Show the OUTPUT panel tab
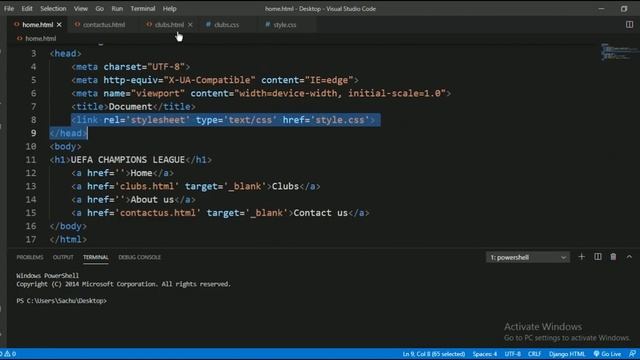Viewport: 640px width, 360px height. click(x=63, y=257)
